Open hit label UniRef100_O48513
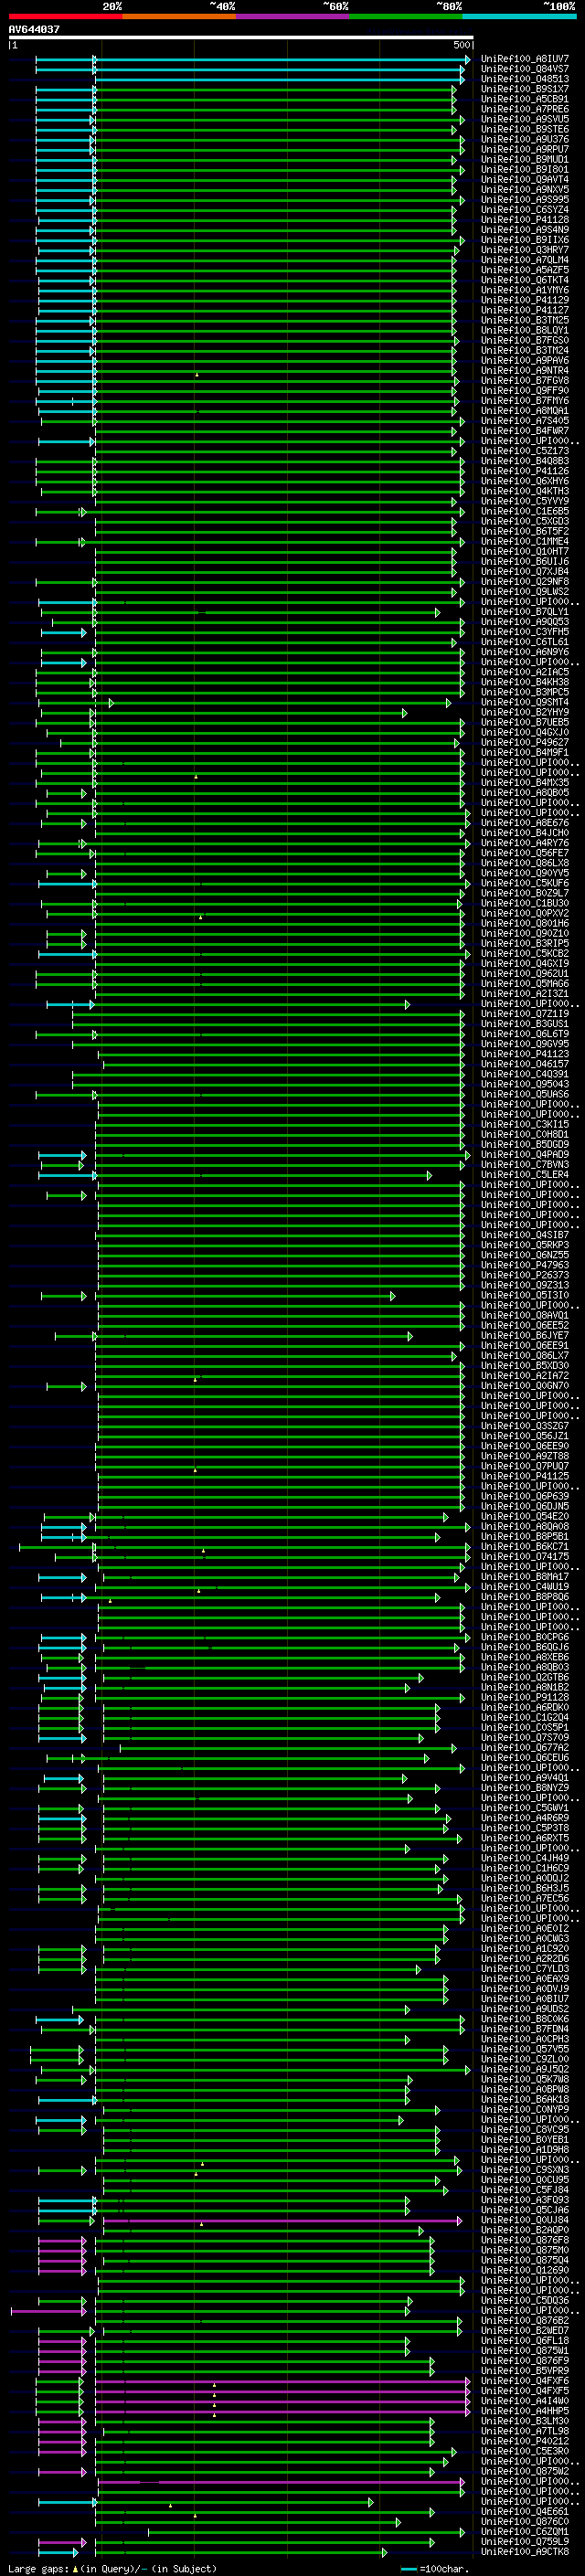Screen dimensions: 585x2576 pos(525,79)
